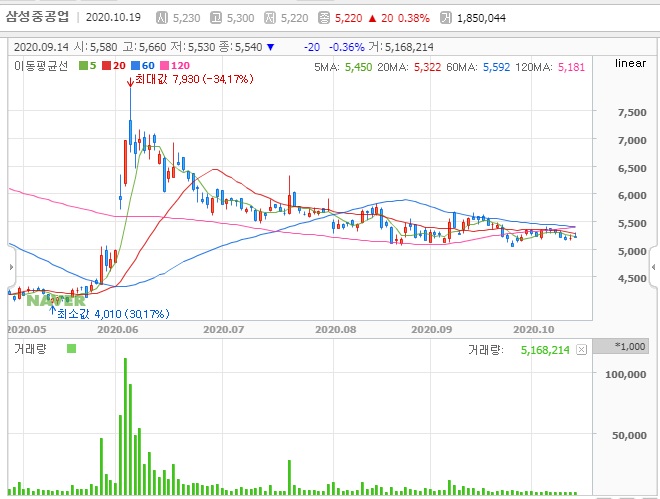Click the closing price (종) icon in header
The image size is (660, 499).
click(x=324, y=18)
